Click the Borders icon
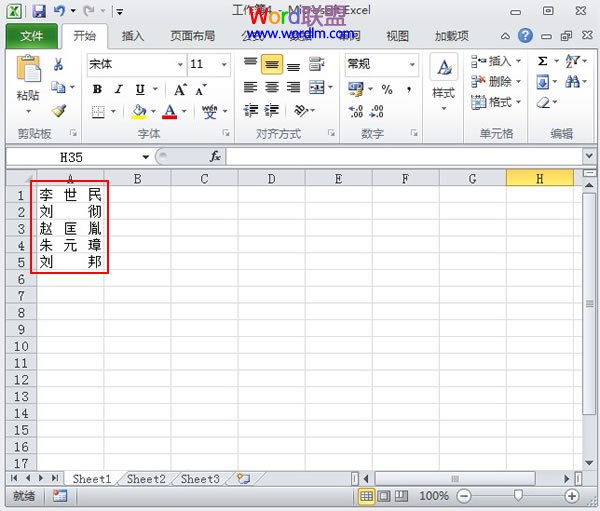600x511 pixels. [98, 112]
